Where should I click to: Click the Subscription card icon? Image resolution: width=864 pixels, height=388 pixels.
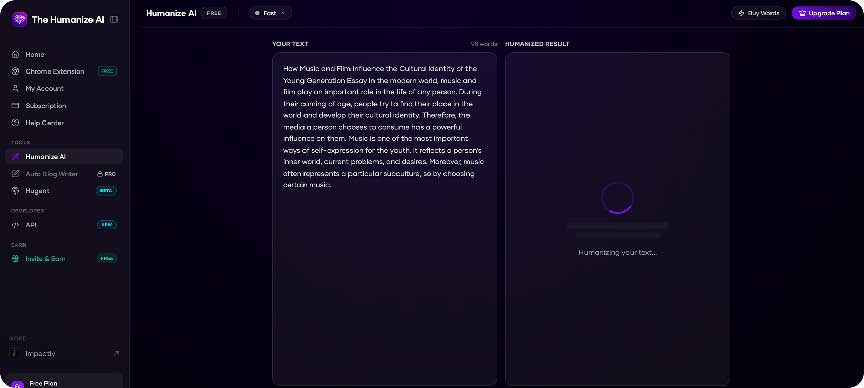(15, 106)
